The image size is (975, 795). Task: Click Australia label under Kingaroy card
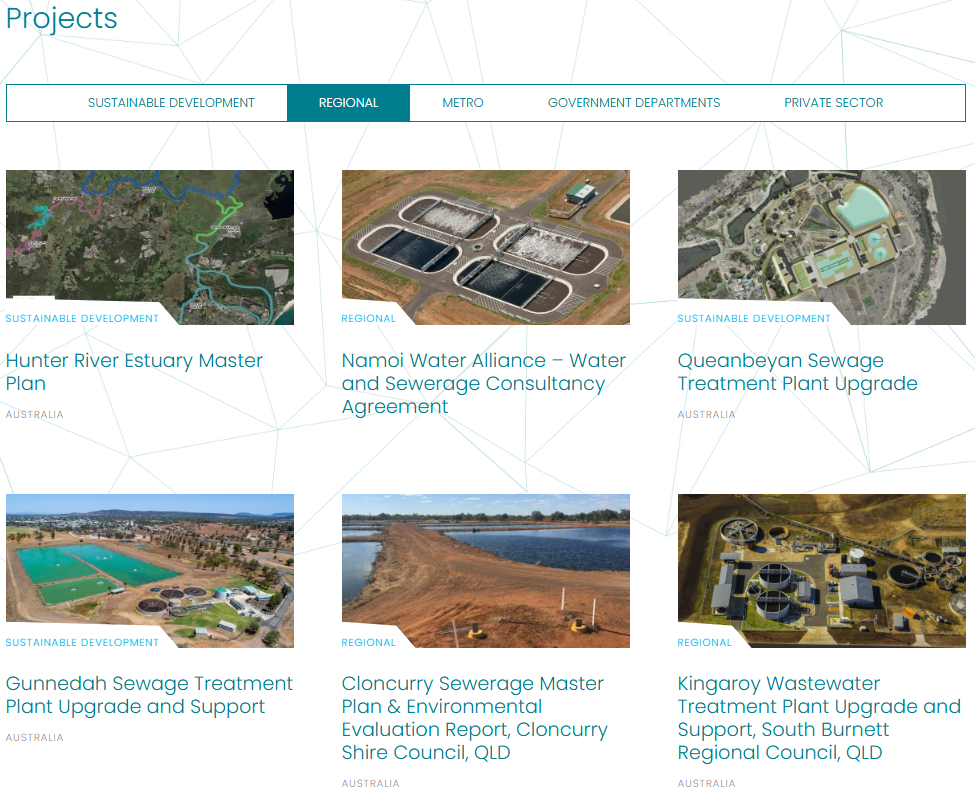(x=706, y=784)
